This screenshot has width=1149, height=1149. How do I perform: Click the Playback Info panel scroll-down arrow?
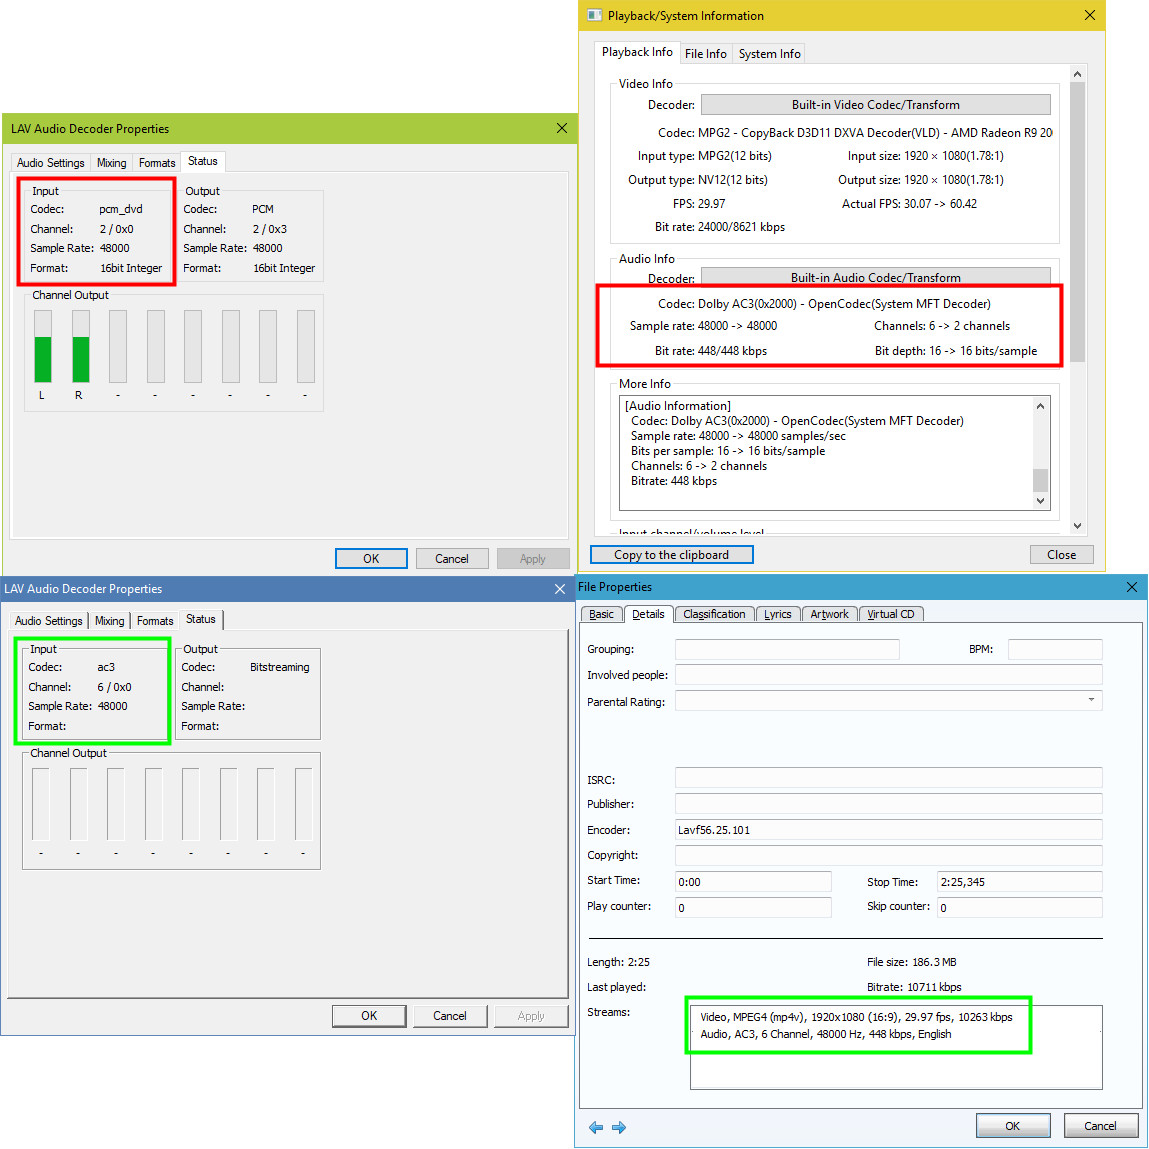[1077, 526]
